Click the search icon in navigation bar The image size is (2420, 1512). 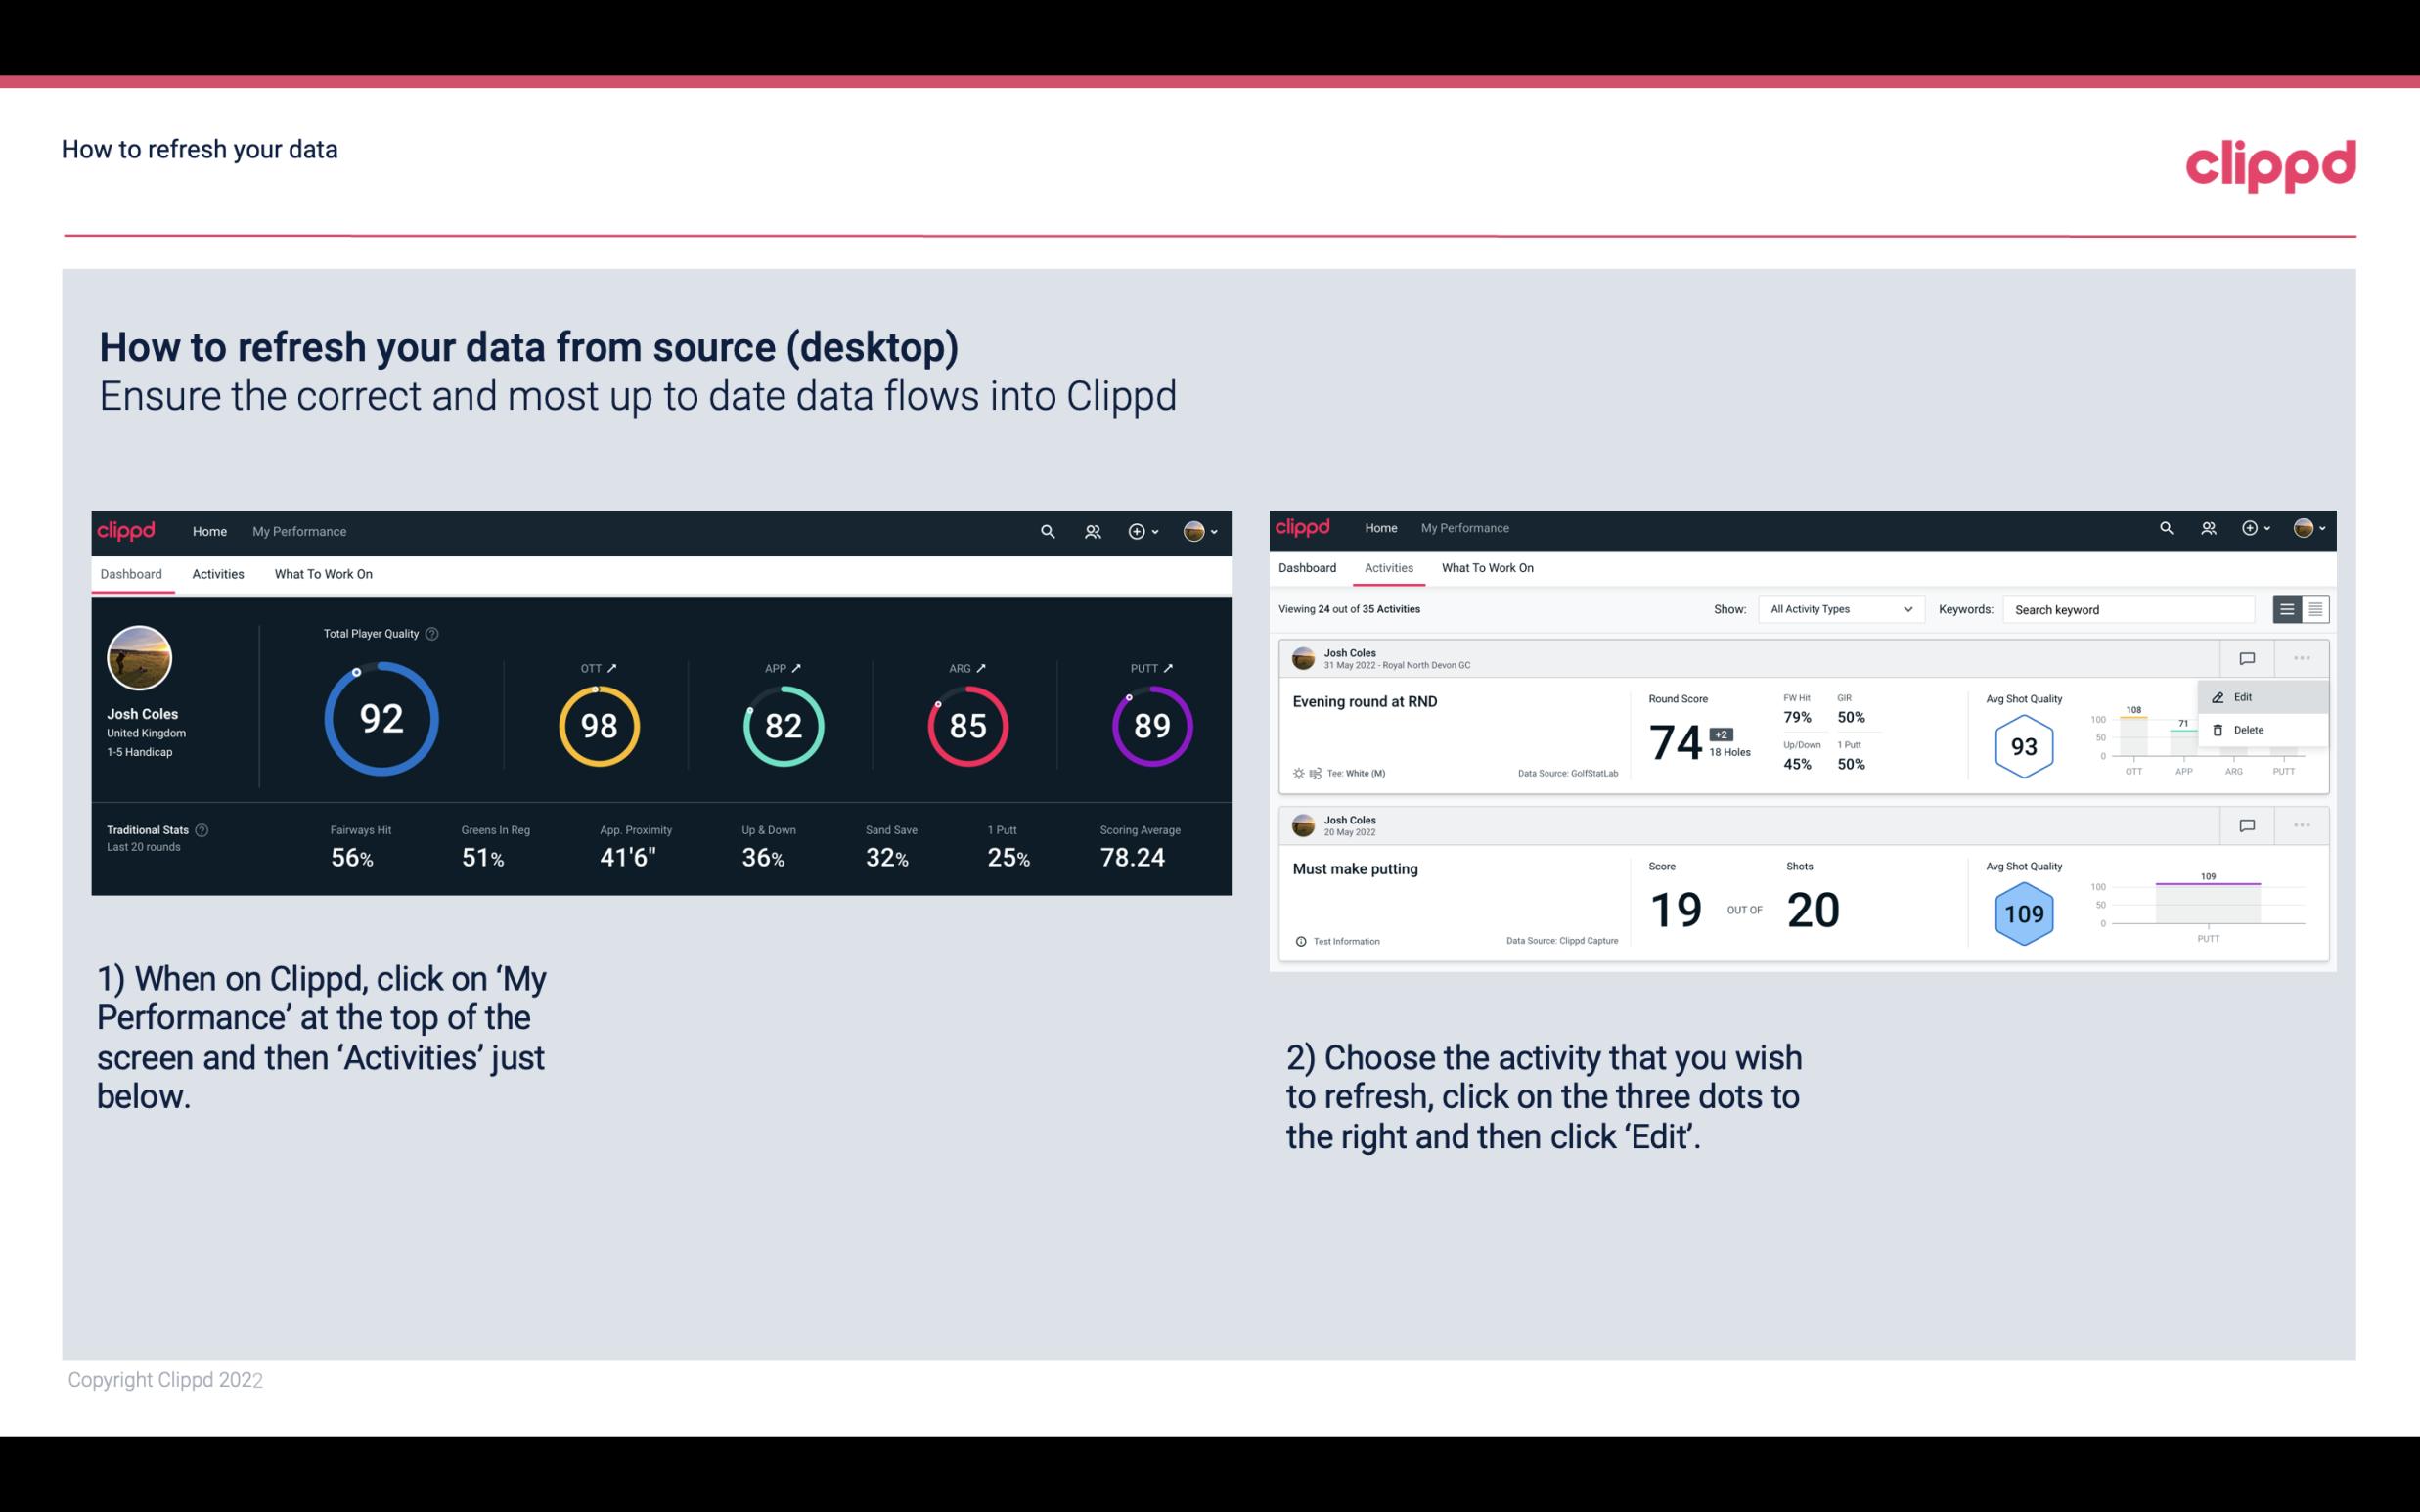click(x=1047, y=531)
